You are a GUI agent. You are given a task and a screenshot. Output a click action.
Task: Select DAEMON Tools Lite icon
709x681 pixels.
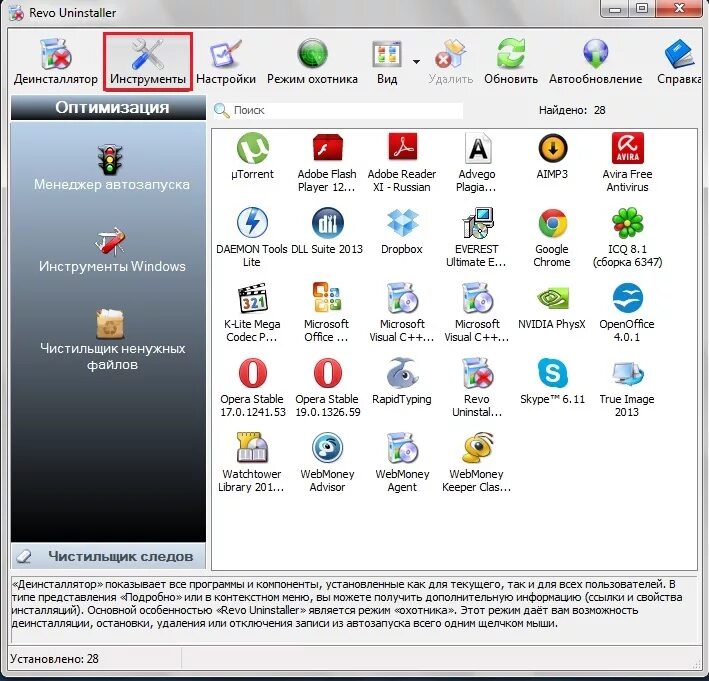(x=252, y=222)
